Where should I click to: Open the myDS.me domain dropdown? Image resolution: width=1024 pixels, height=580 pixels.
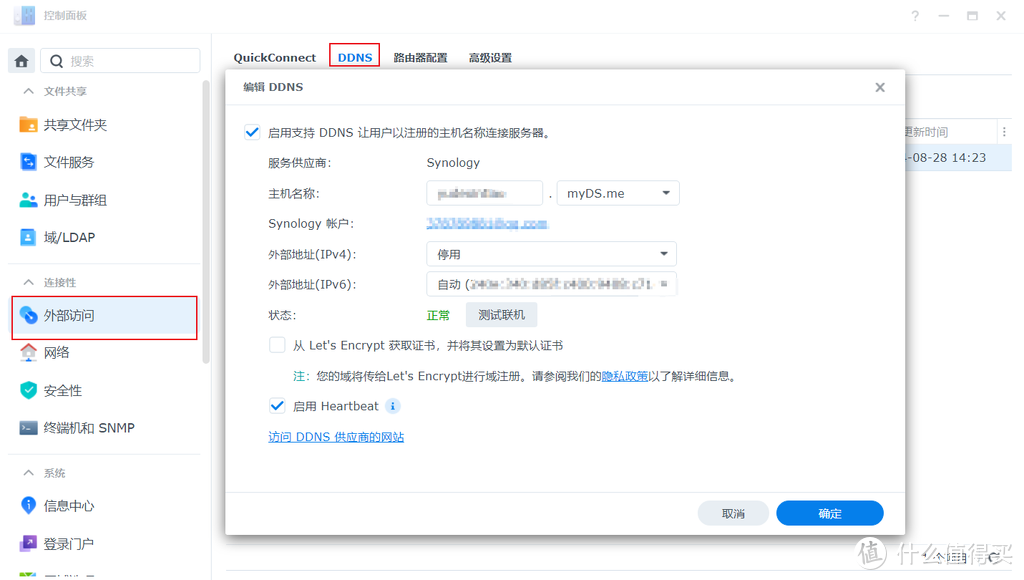click(617, 192)
